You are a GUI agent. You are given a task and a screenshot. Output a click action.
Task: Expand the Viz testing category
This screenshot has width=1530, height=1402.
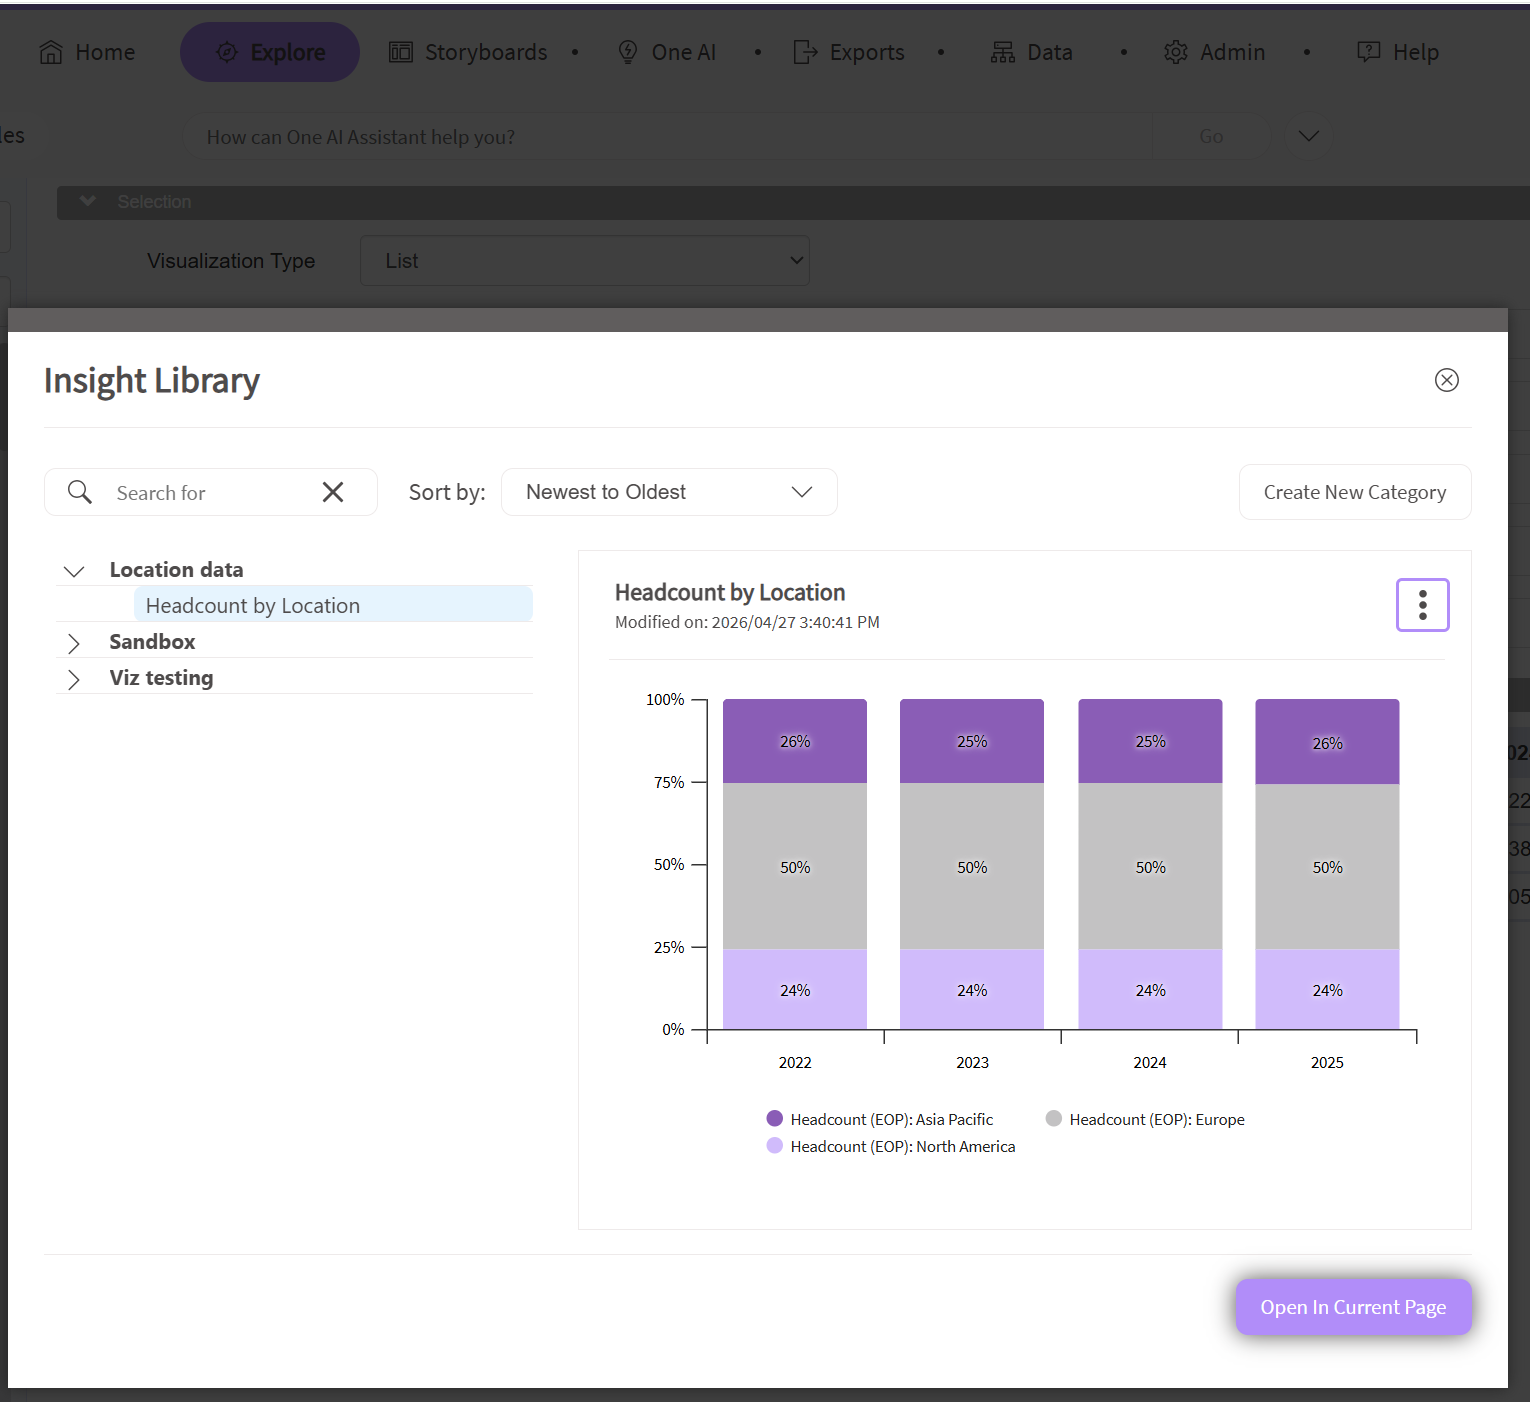[74, 679]
